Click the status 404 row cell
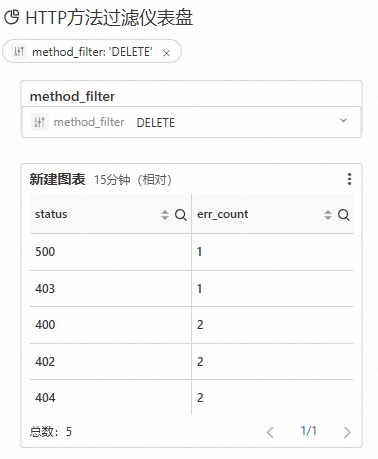The width and height of the screenshot is (378, 459). tap(111, 397)
